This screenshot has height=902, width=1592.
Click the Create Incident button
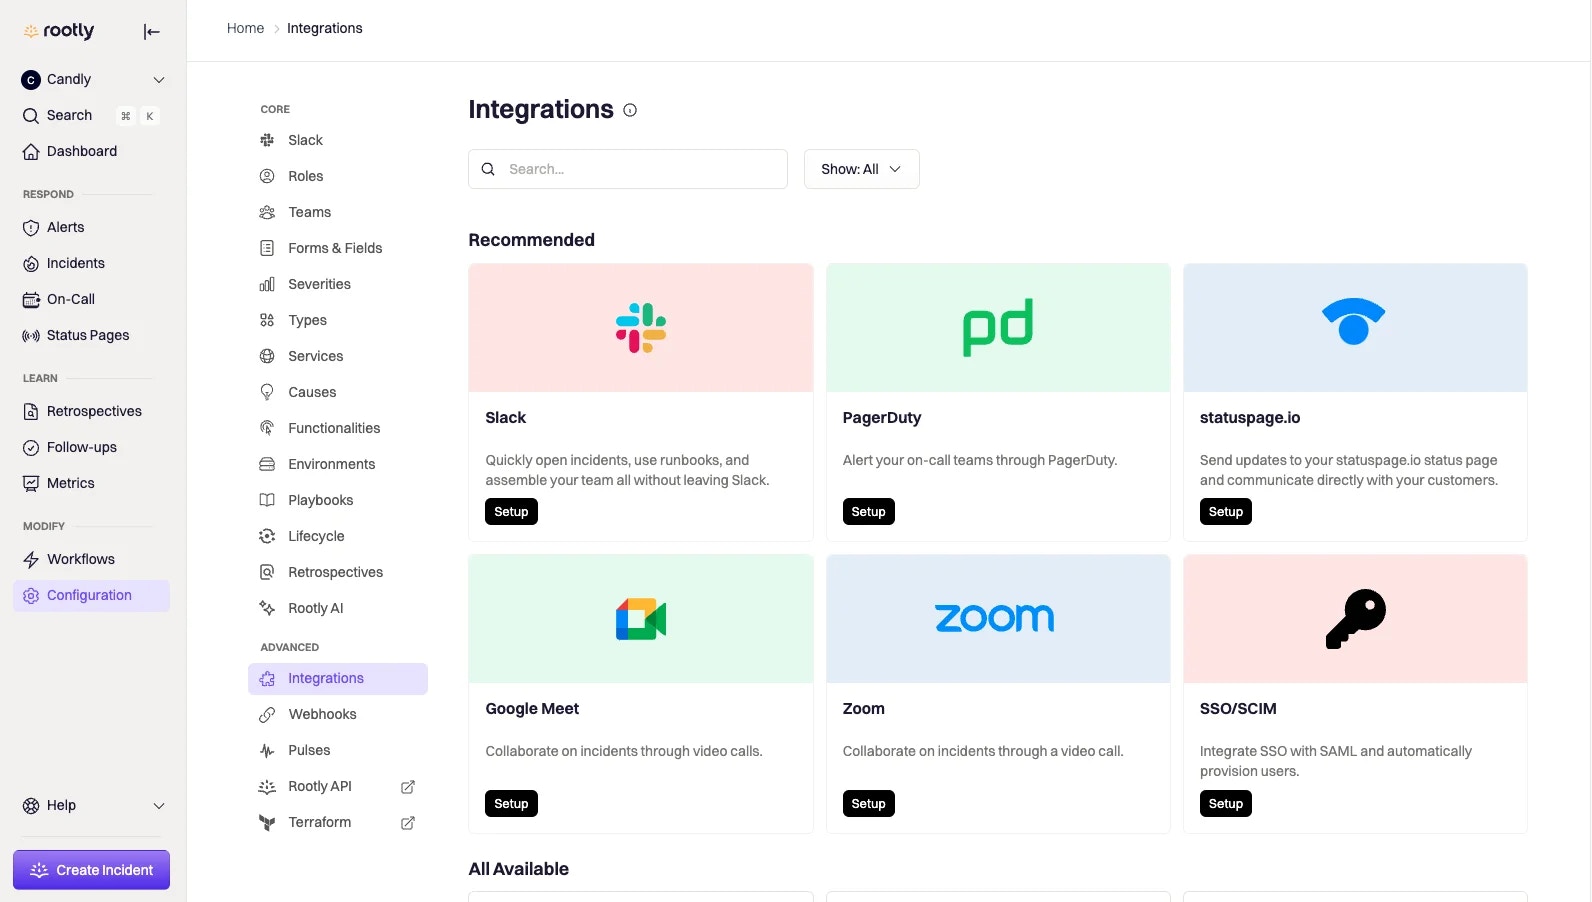pos(91,870)
